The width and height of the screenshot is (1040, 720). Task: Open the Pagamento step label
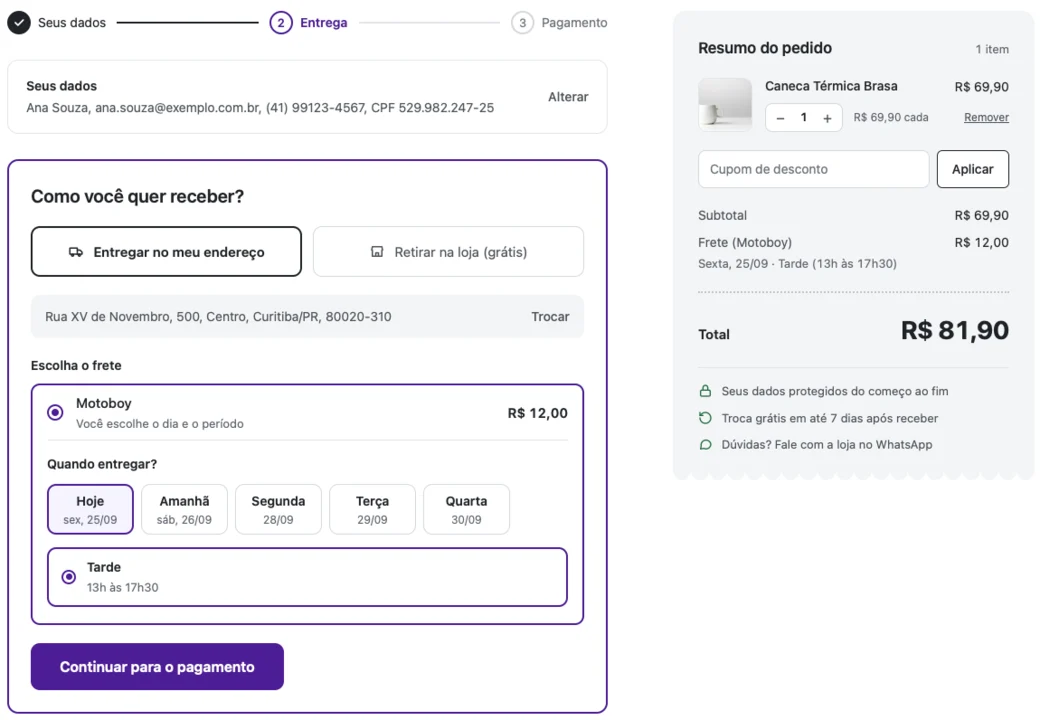click(574, 23)
